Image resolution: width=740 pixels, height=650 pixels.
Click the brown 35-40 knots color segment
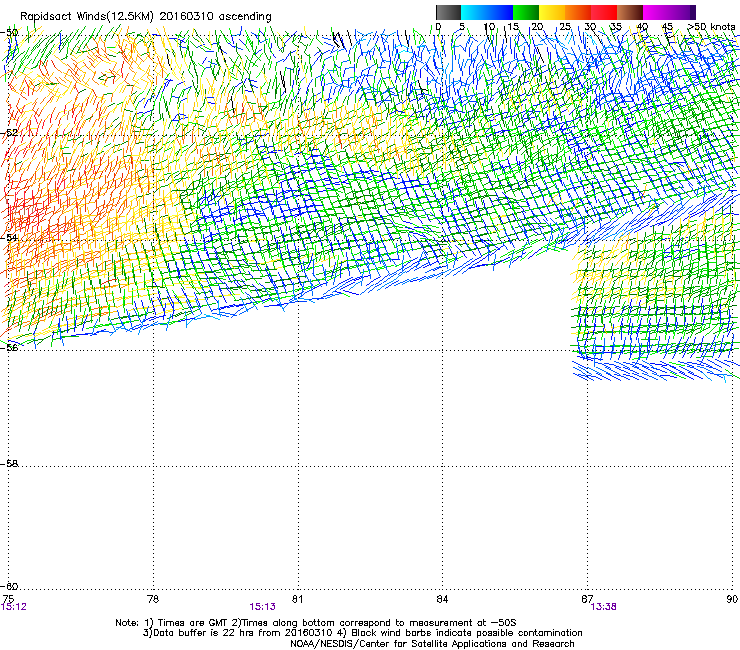click(x=630, y=12)
